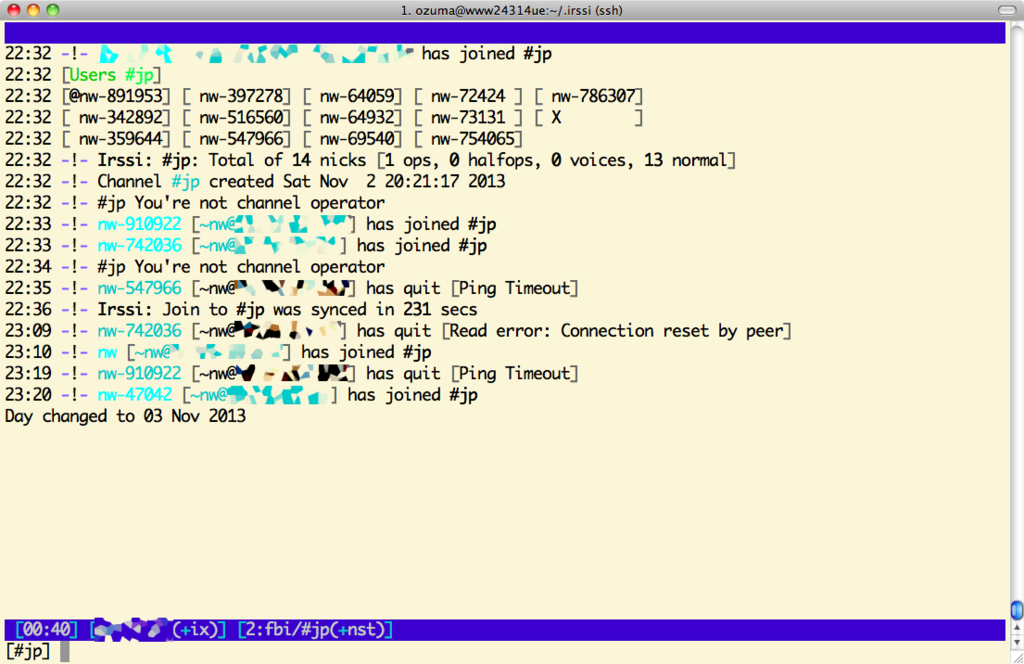Select nick nw-342892 in user list
Image resolution: width=1024 pixels, height=664 pixels.
point(120,118)
